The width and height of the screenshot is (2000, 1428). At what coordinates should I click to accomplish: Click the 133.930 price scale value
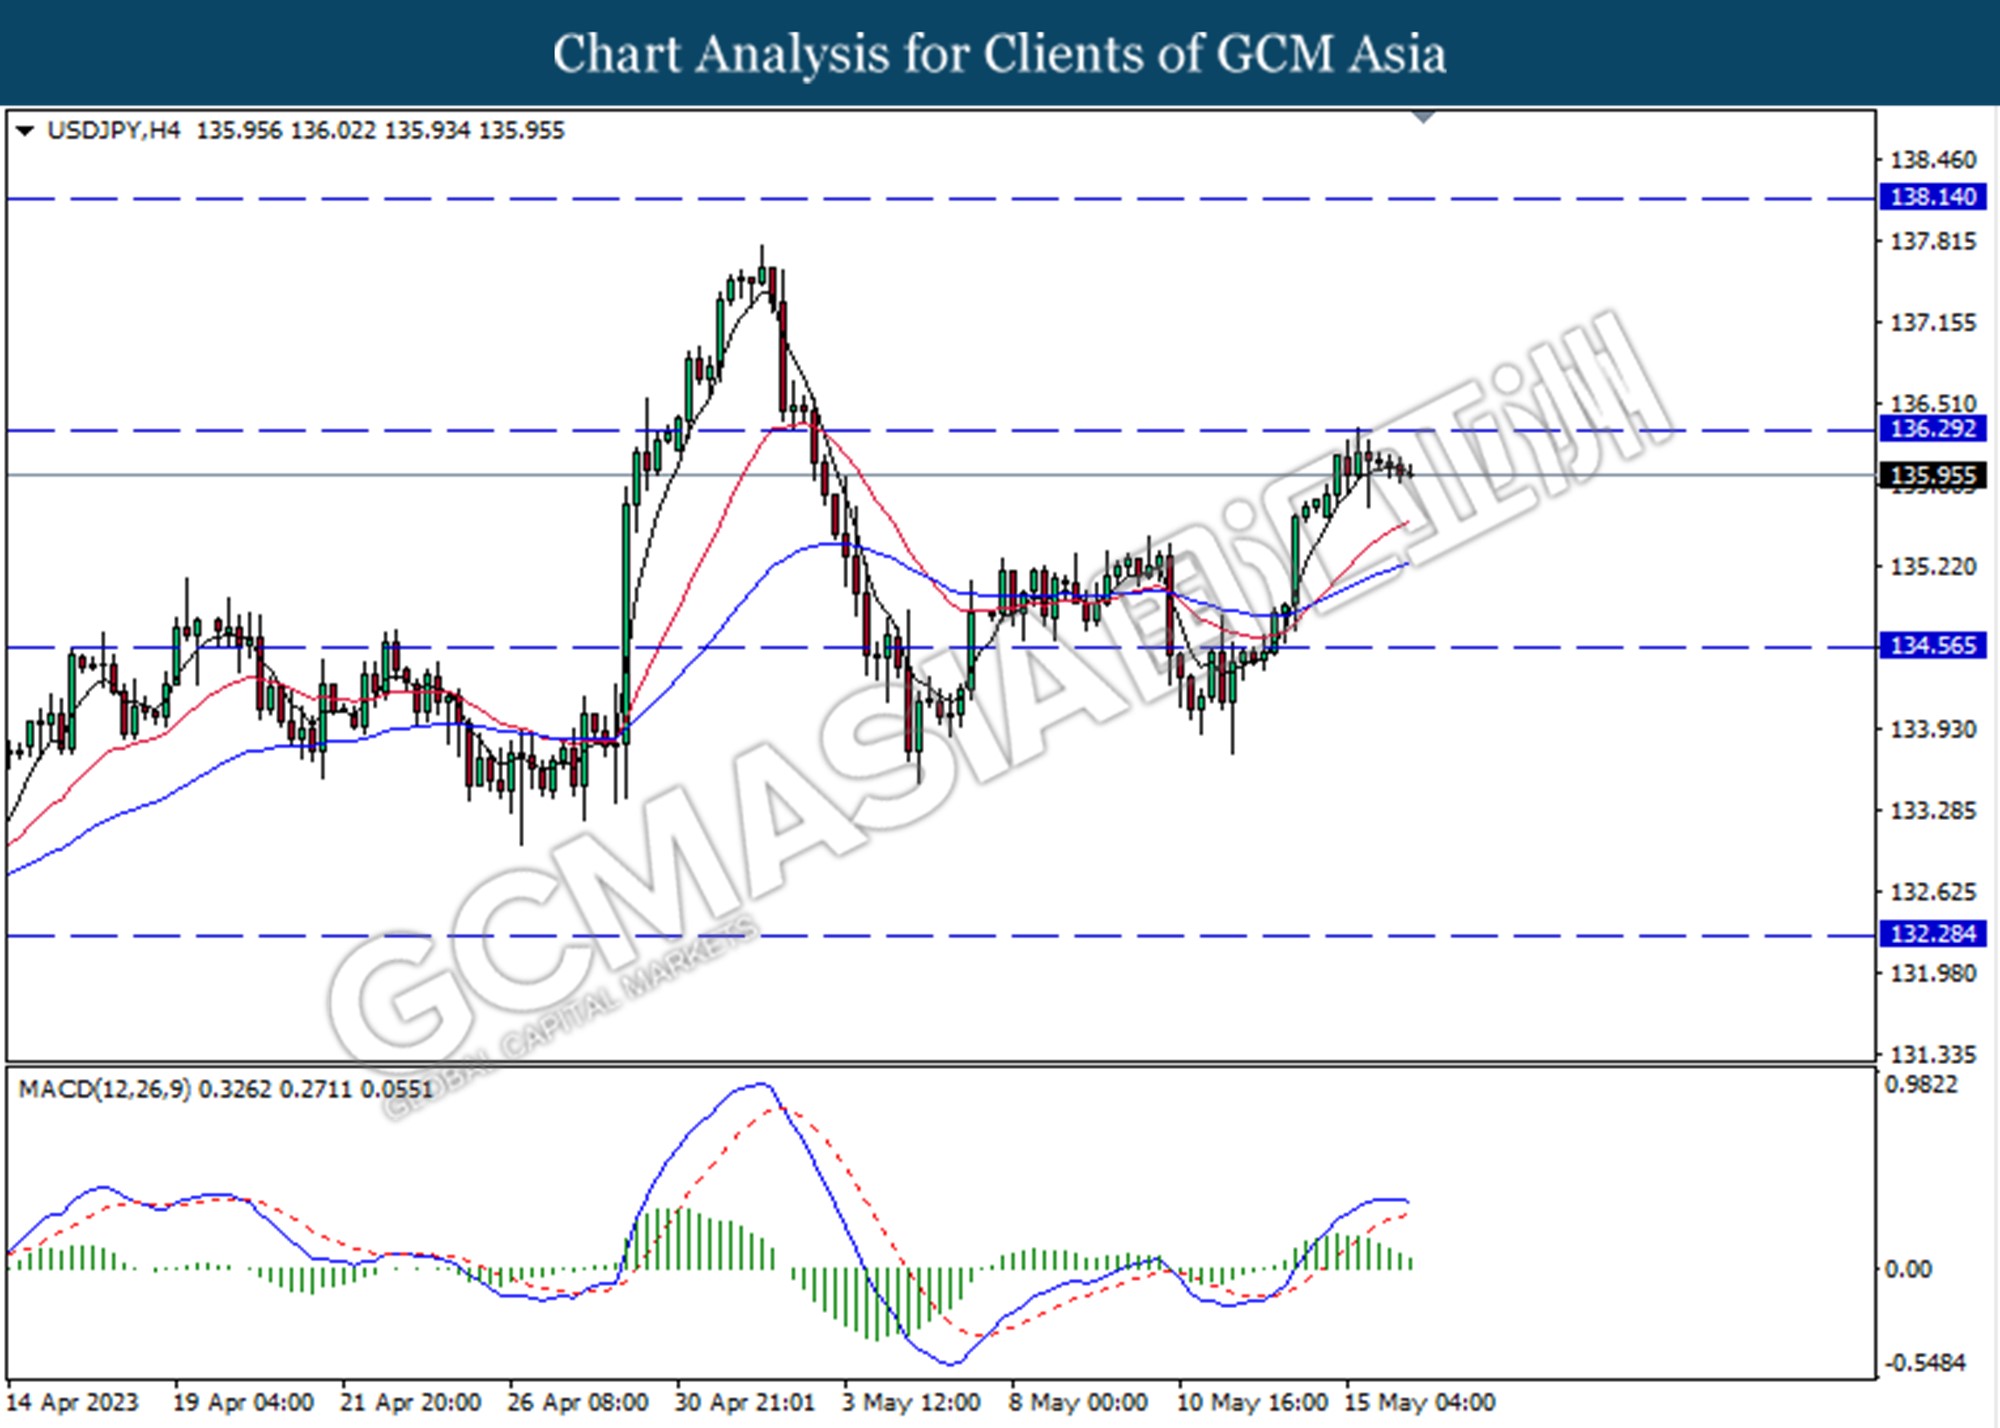click(x=1933, y=729)
